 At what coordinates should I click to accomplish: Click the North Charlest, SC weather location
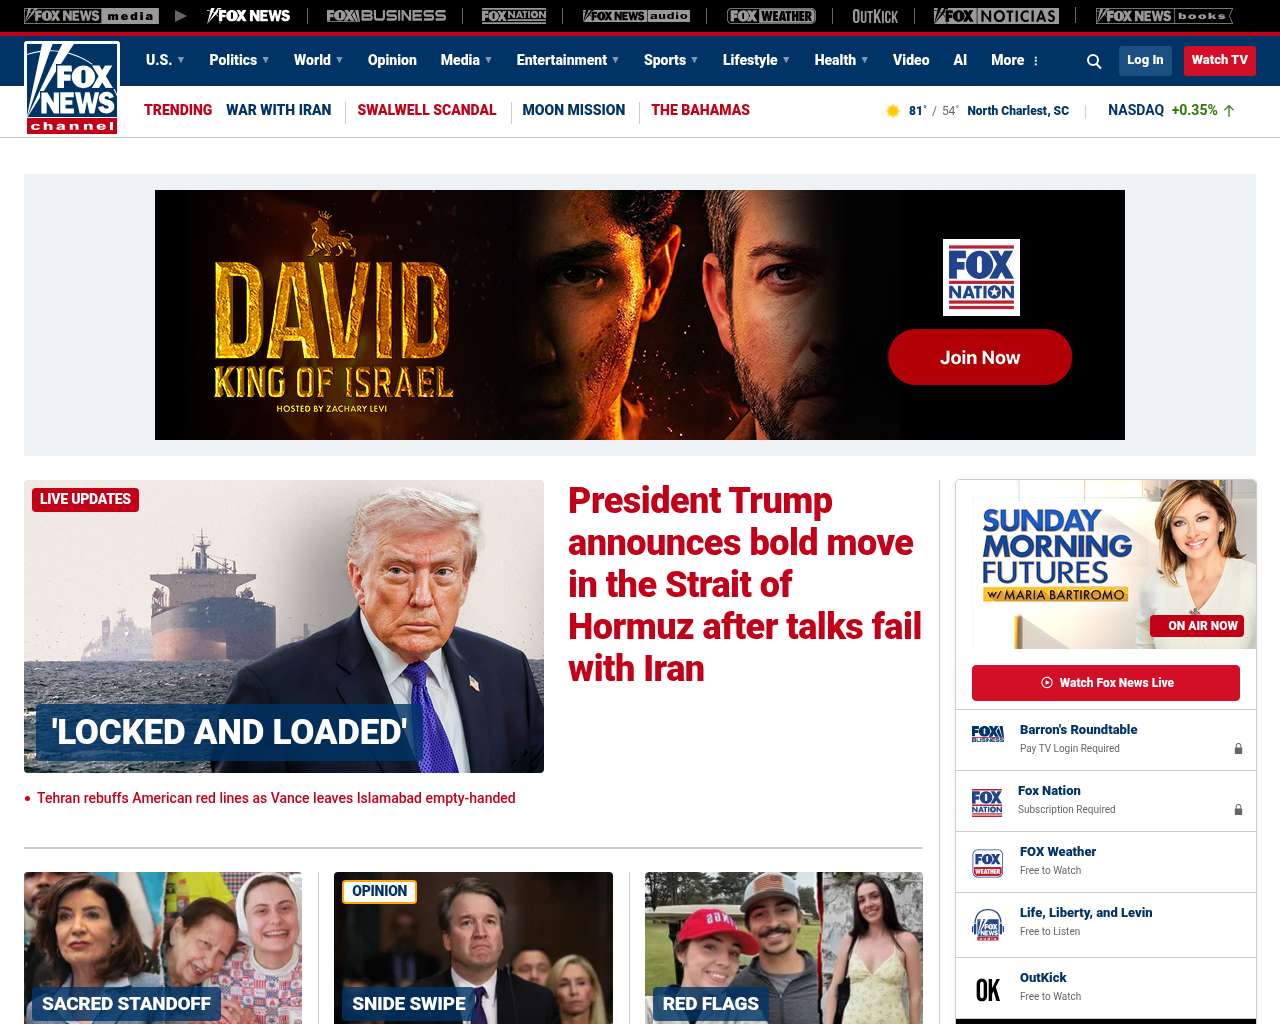coord(1018,111)
